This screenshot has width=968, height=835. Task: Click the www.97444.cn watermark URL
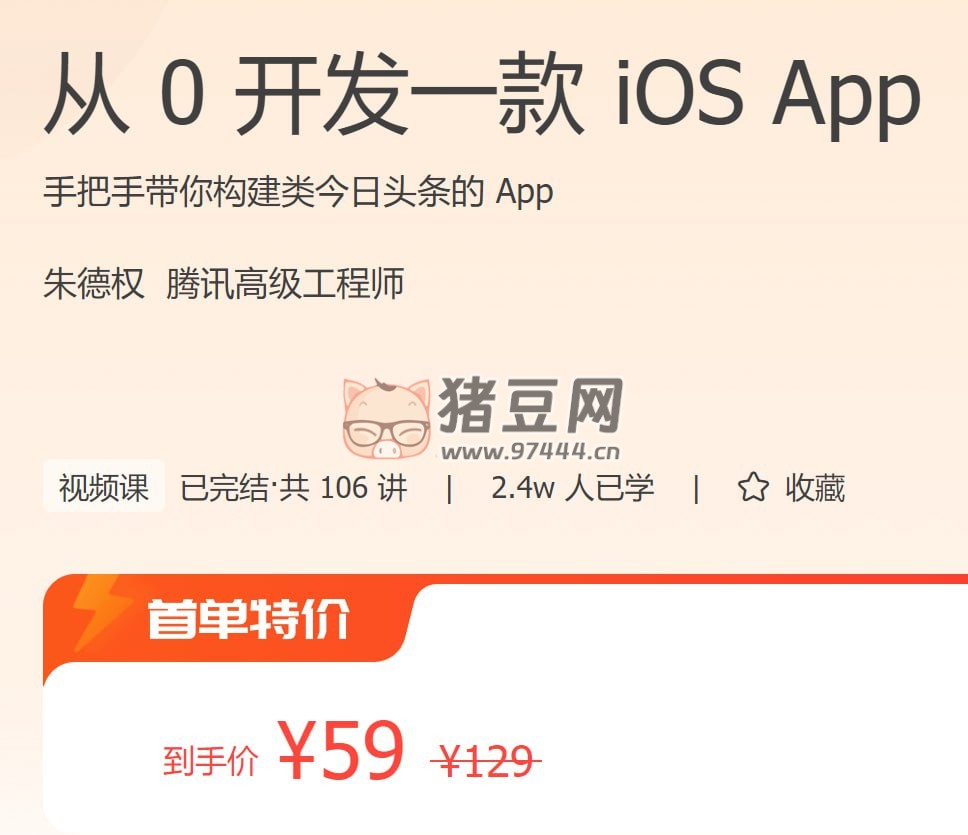[x=530, y=451]
